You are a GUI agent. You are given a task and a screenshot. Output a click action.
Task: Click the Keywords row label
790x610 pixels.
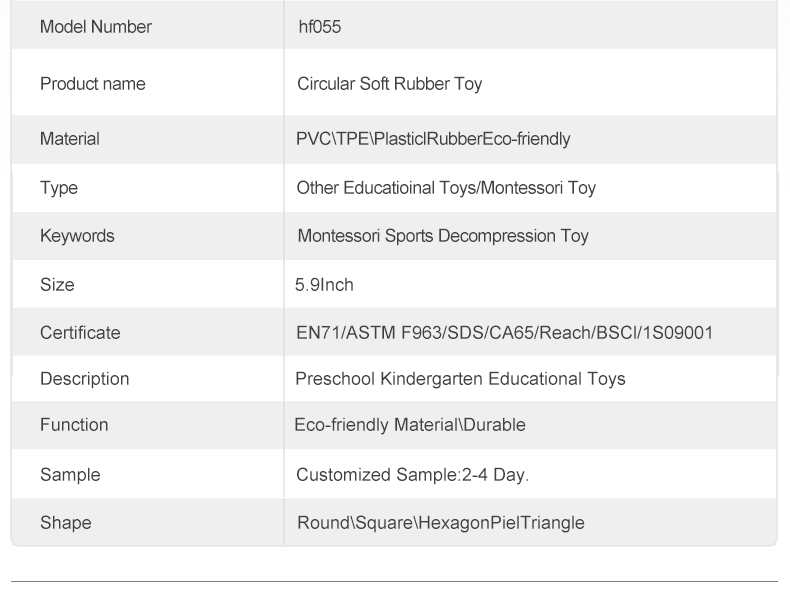coord(77,236)
